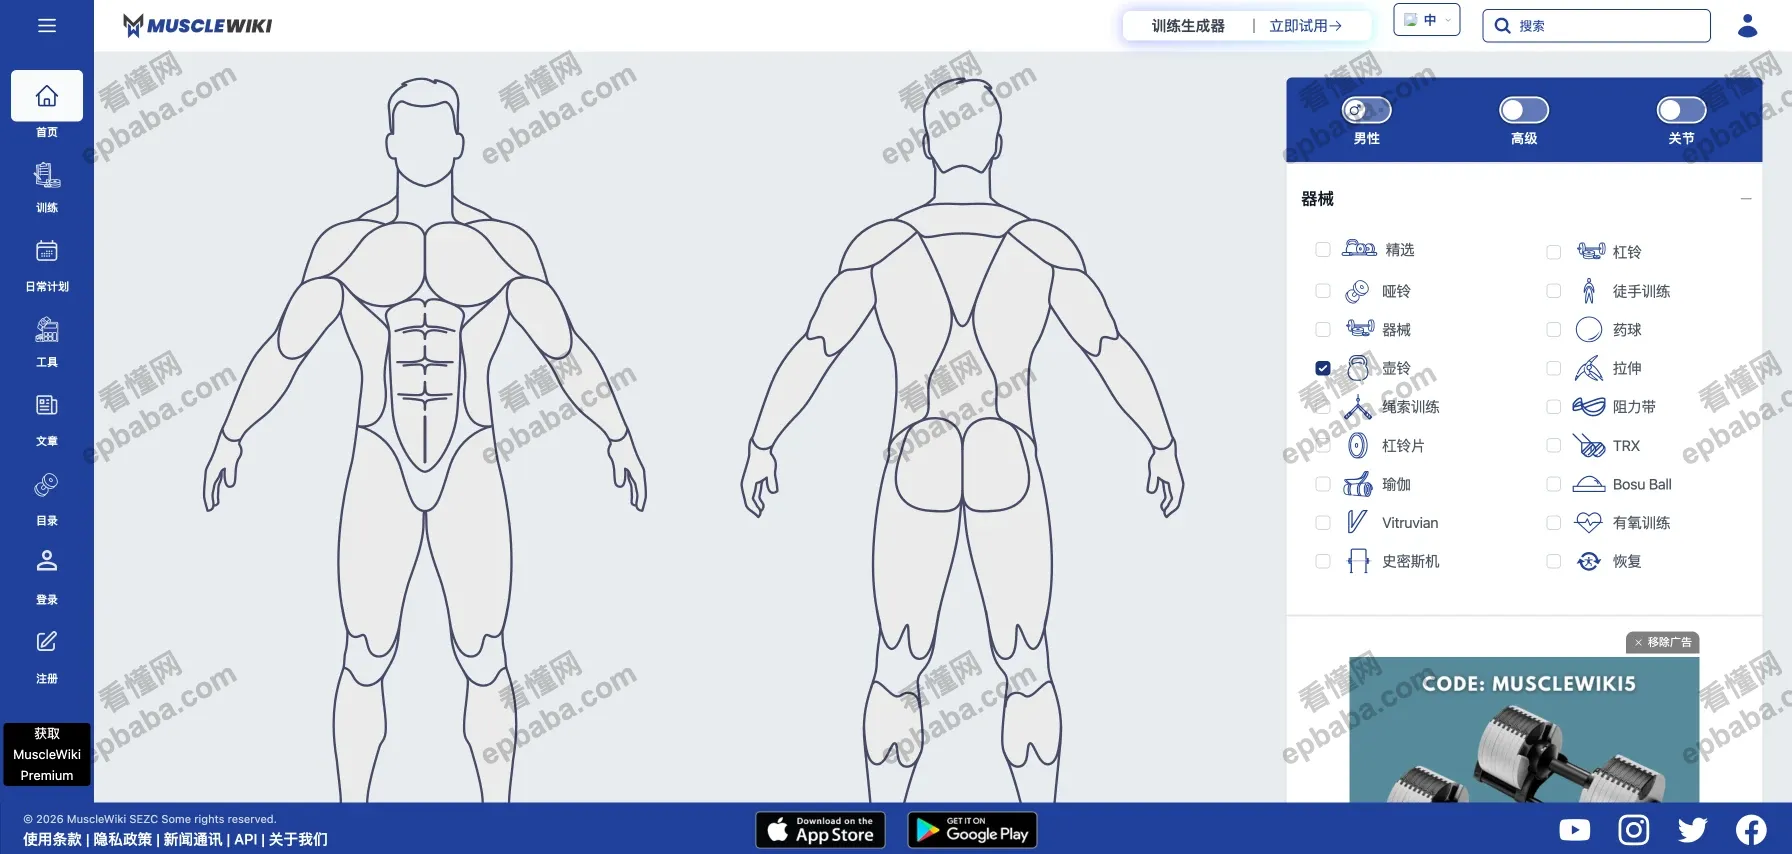Open 目录 directory in sidebar
Image resolution: width=1792 pixels, height=854 pixels.
click(x=47, y=500)
